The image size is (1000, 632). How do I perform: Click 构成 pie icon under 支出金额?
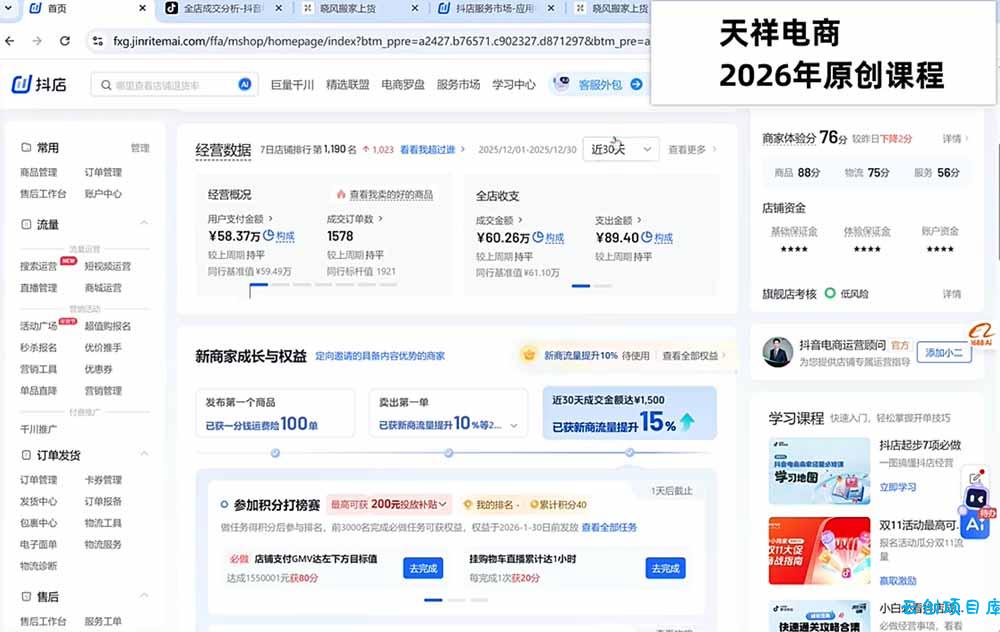click(x=647, y=237)
